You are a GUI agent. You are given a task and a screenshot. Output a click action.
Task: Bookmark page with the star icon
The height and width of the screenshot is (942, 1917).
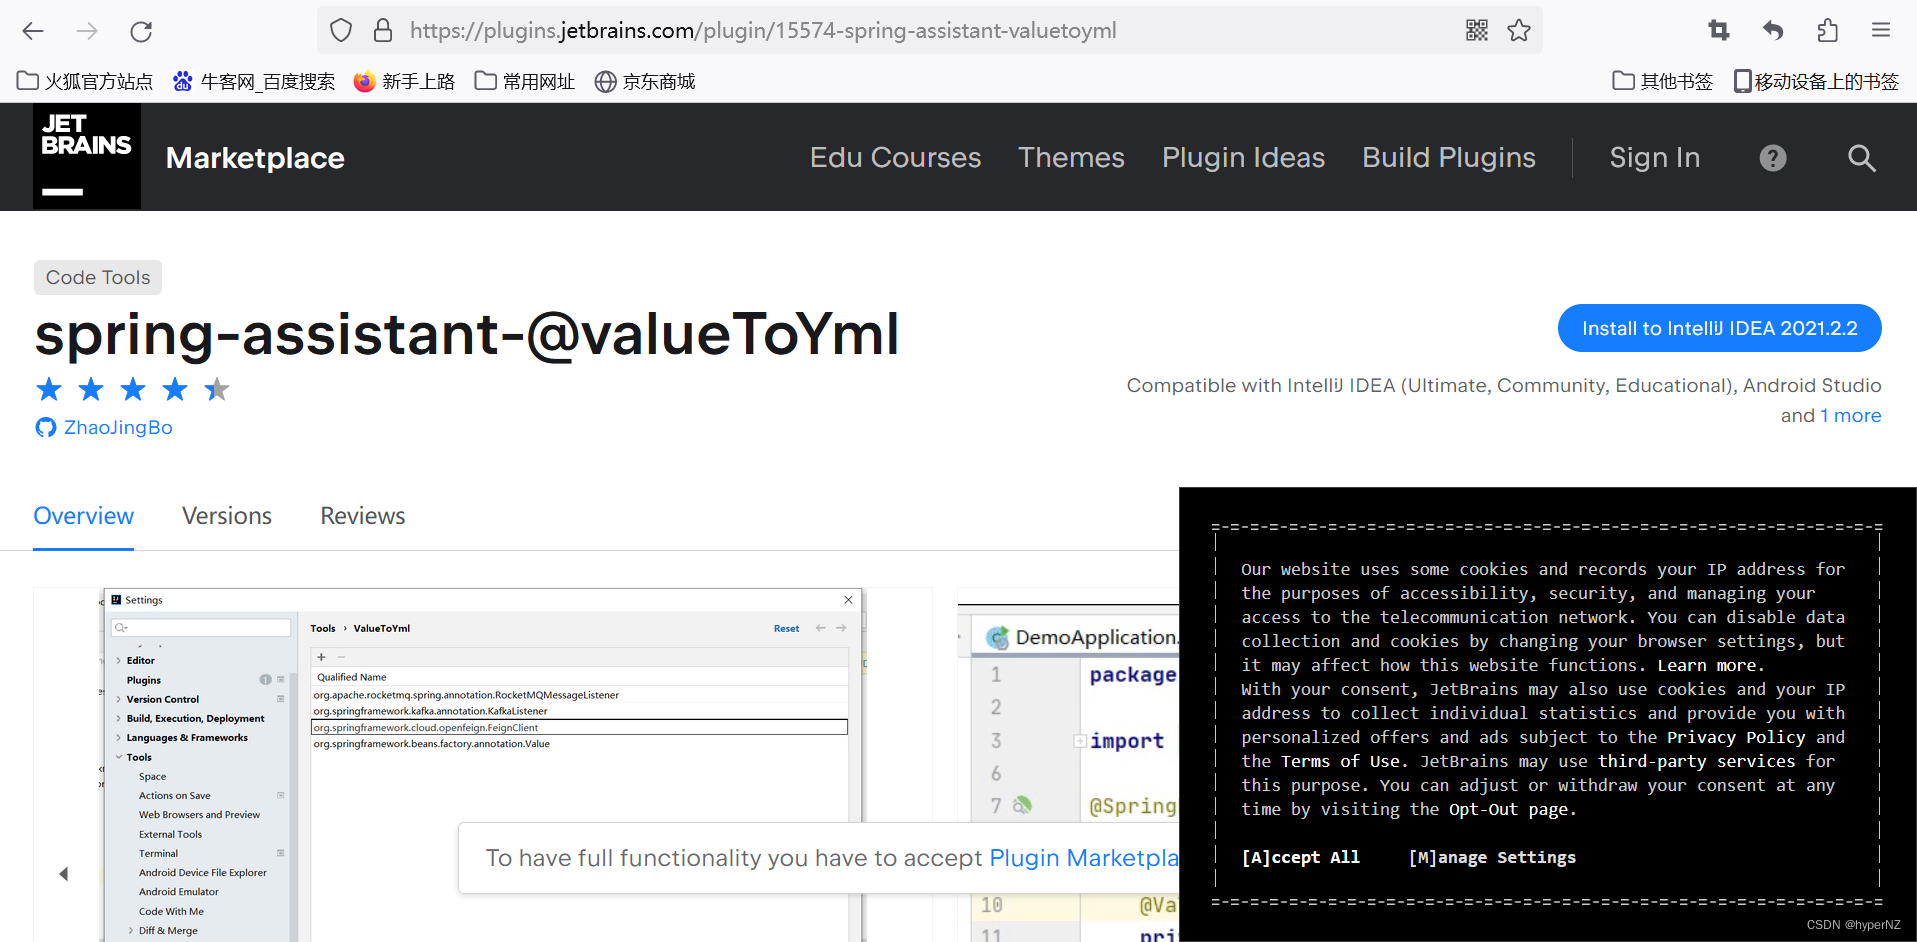click(1519, 31)
